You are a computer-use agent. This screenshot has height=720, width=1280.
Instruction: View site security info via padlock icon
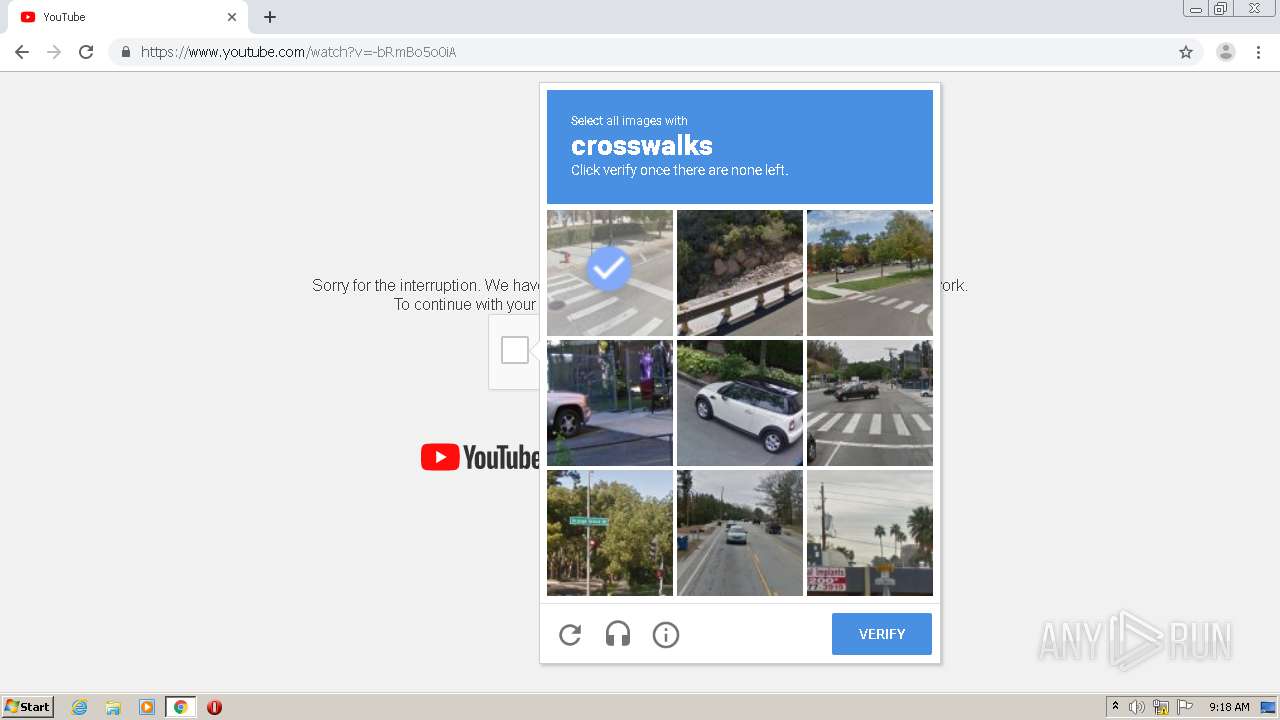(126, 52)
